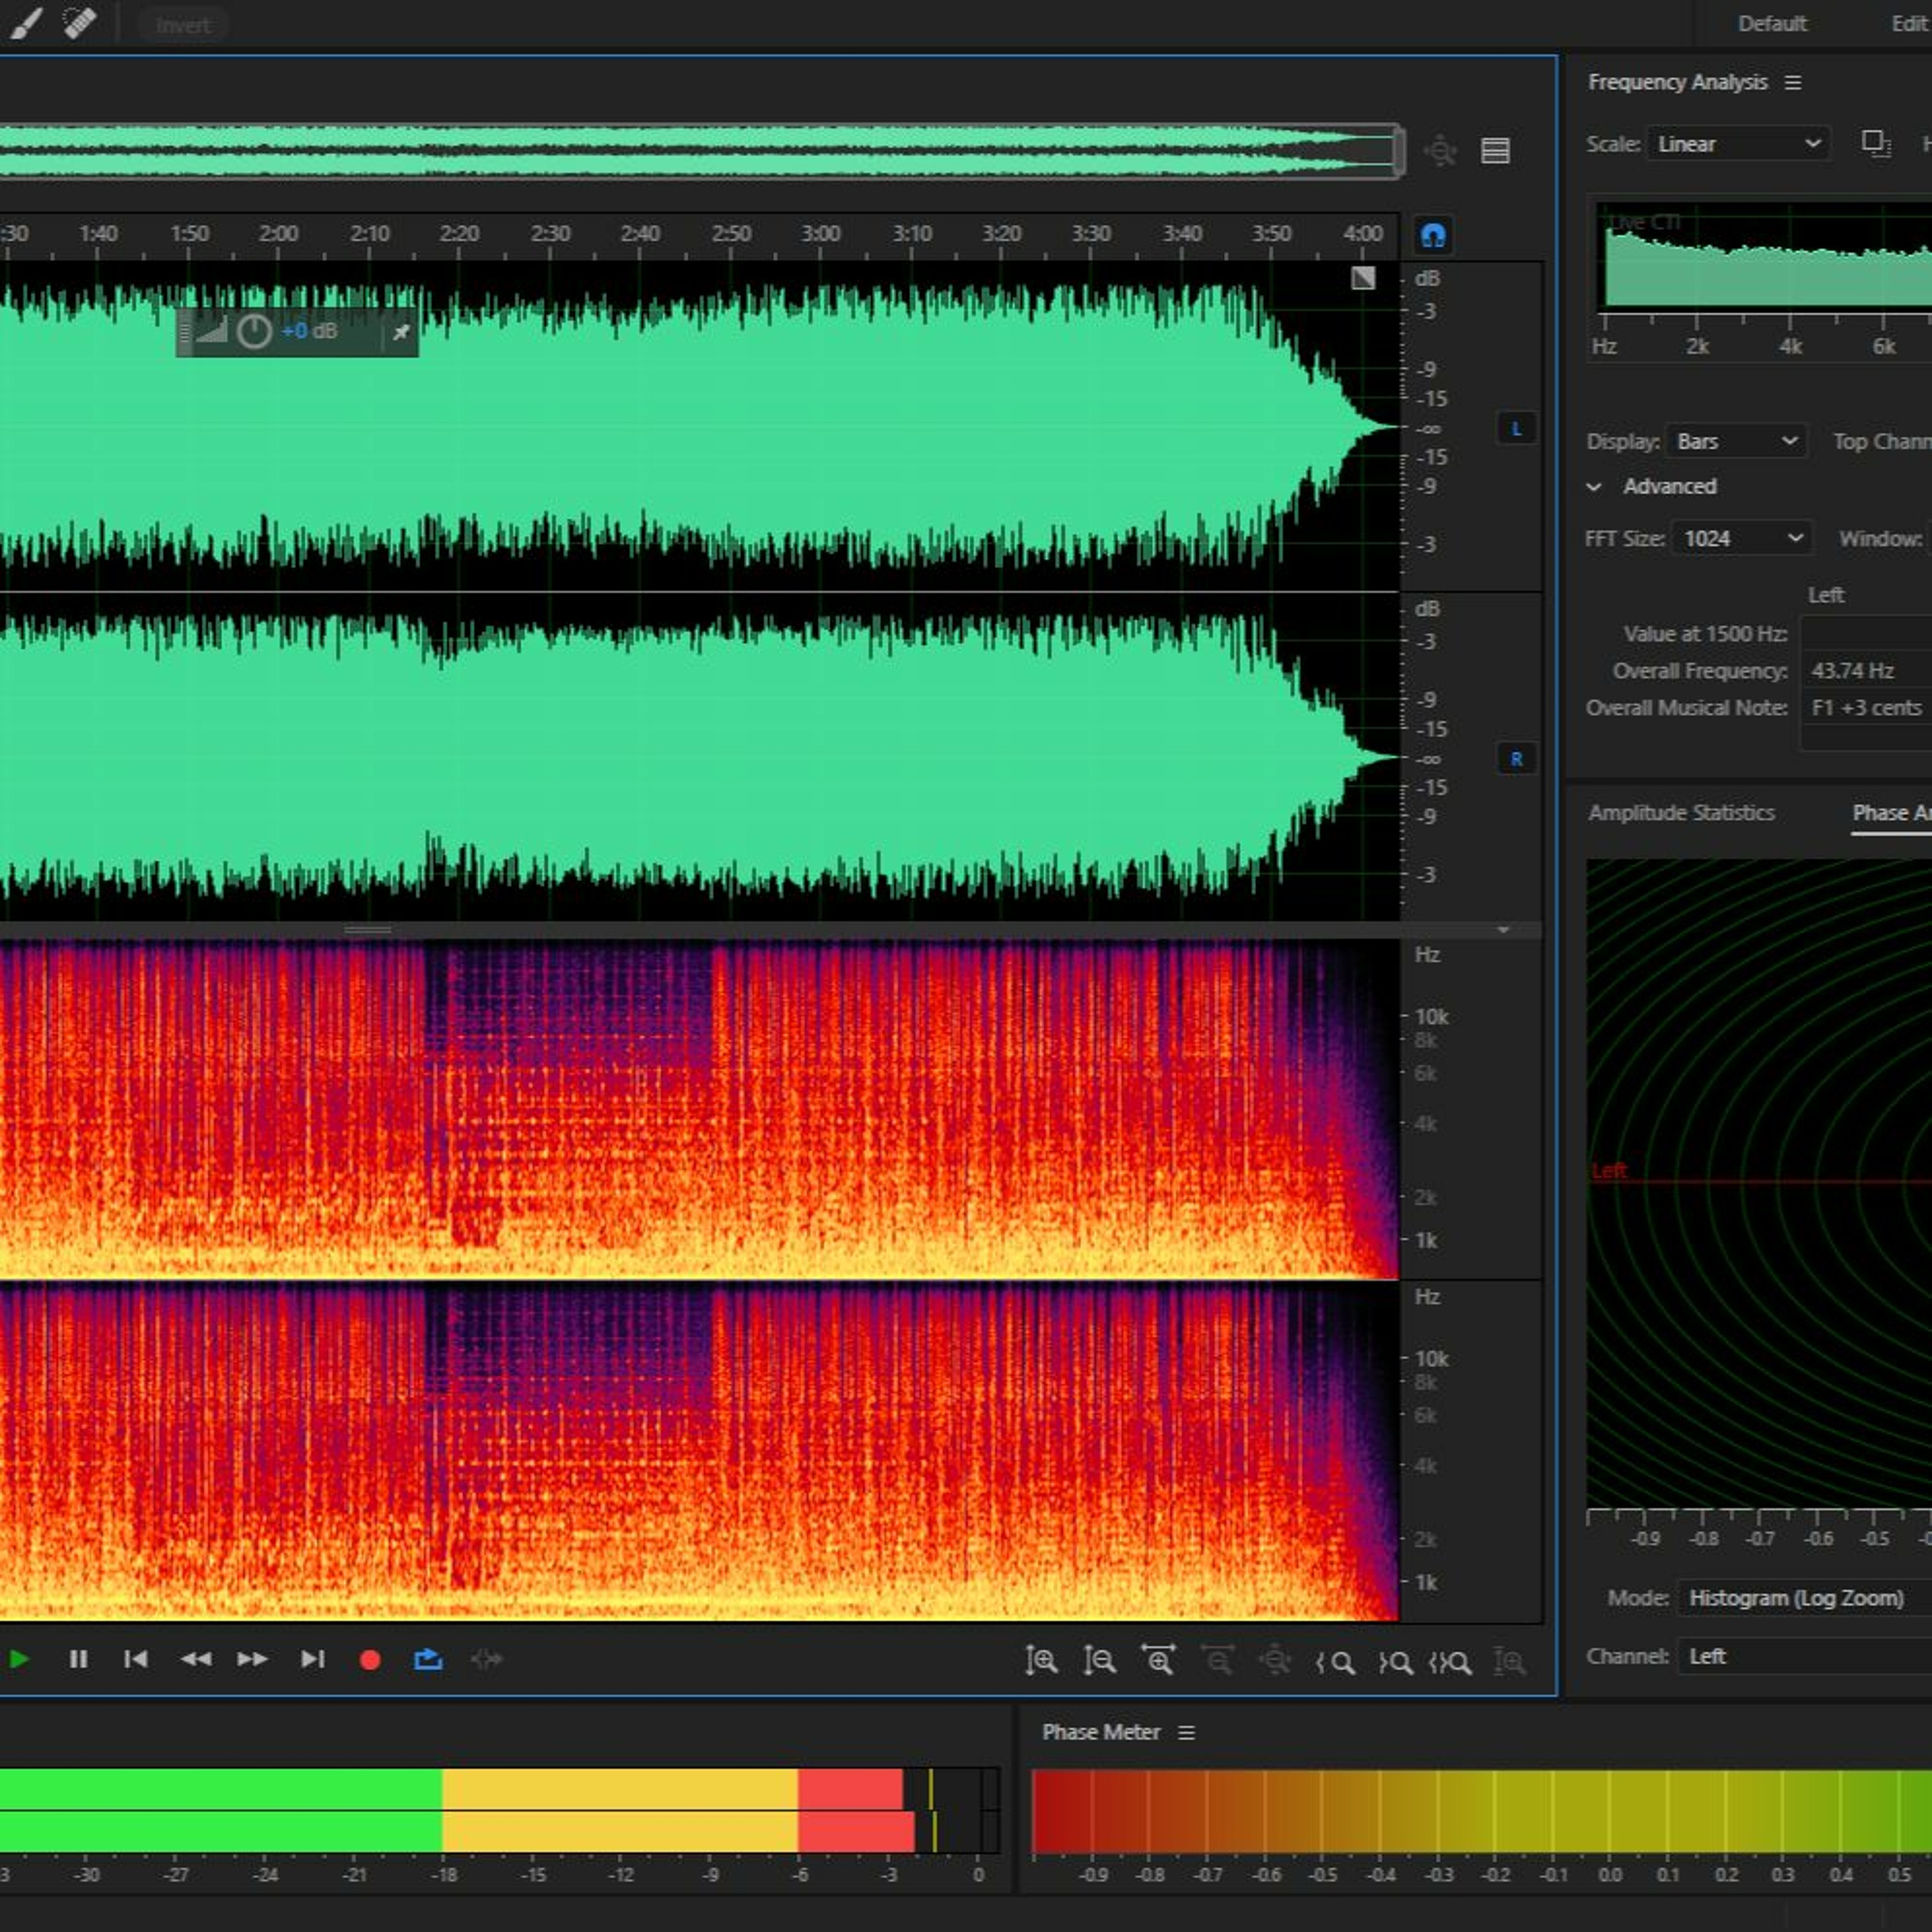Zoom in amplitude icon
The image size is (1932, 1932).
[x=1041, y=1661]
